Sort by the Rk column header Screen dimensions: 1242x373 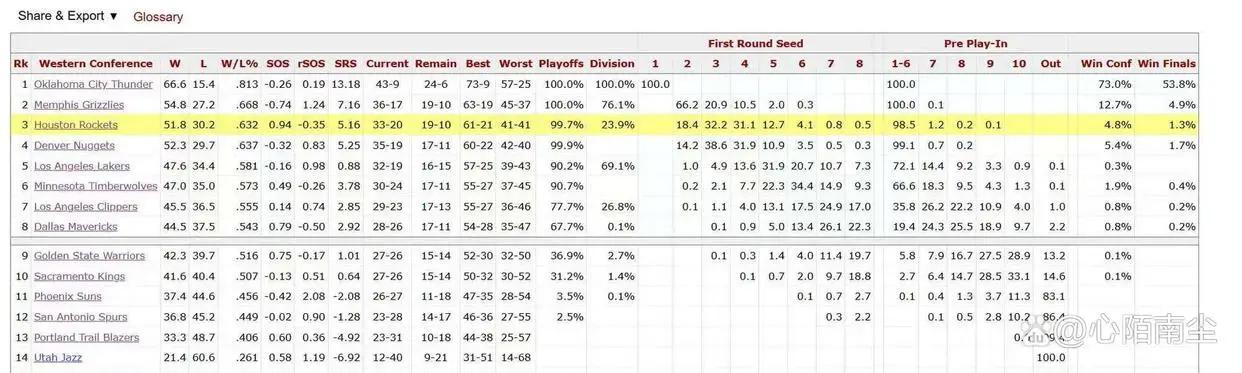click(x=21, y=64)
